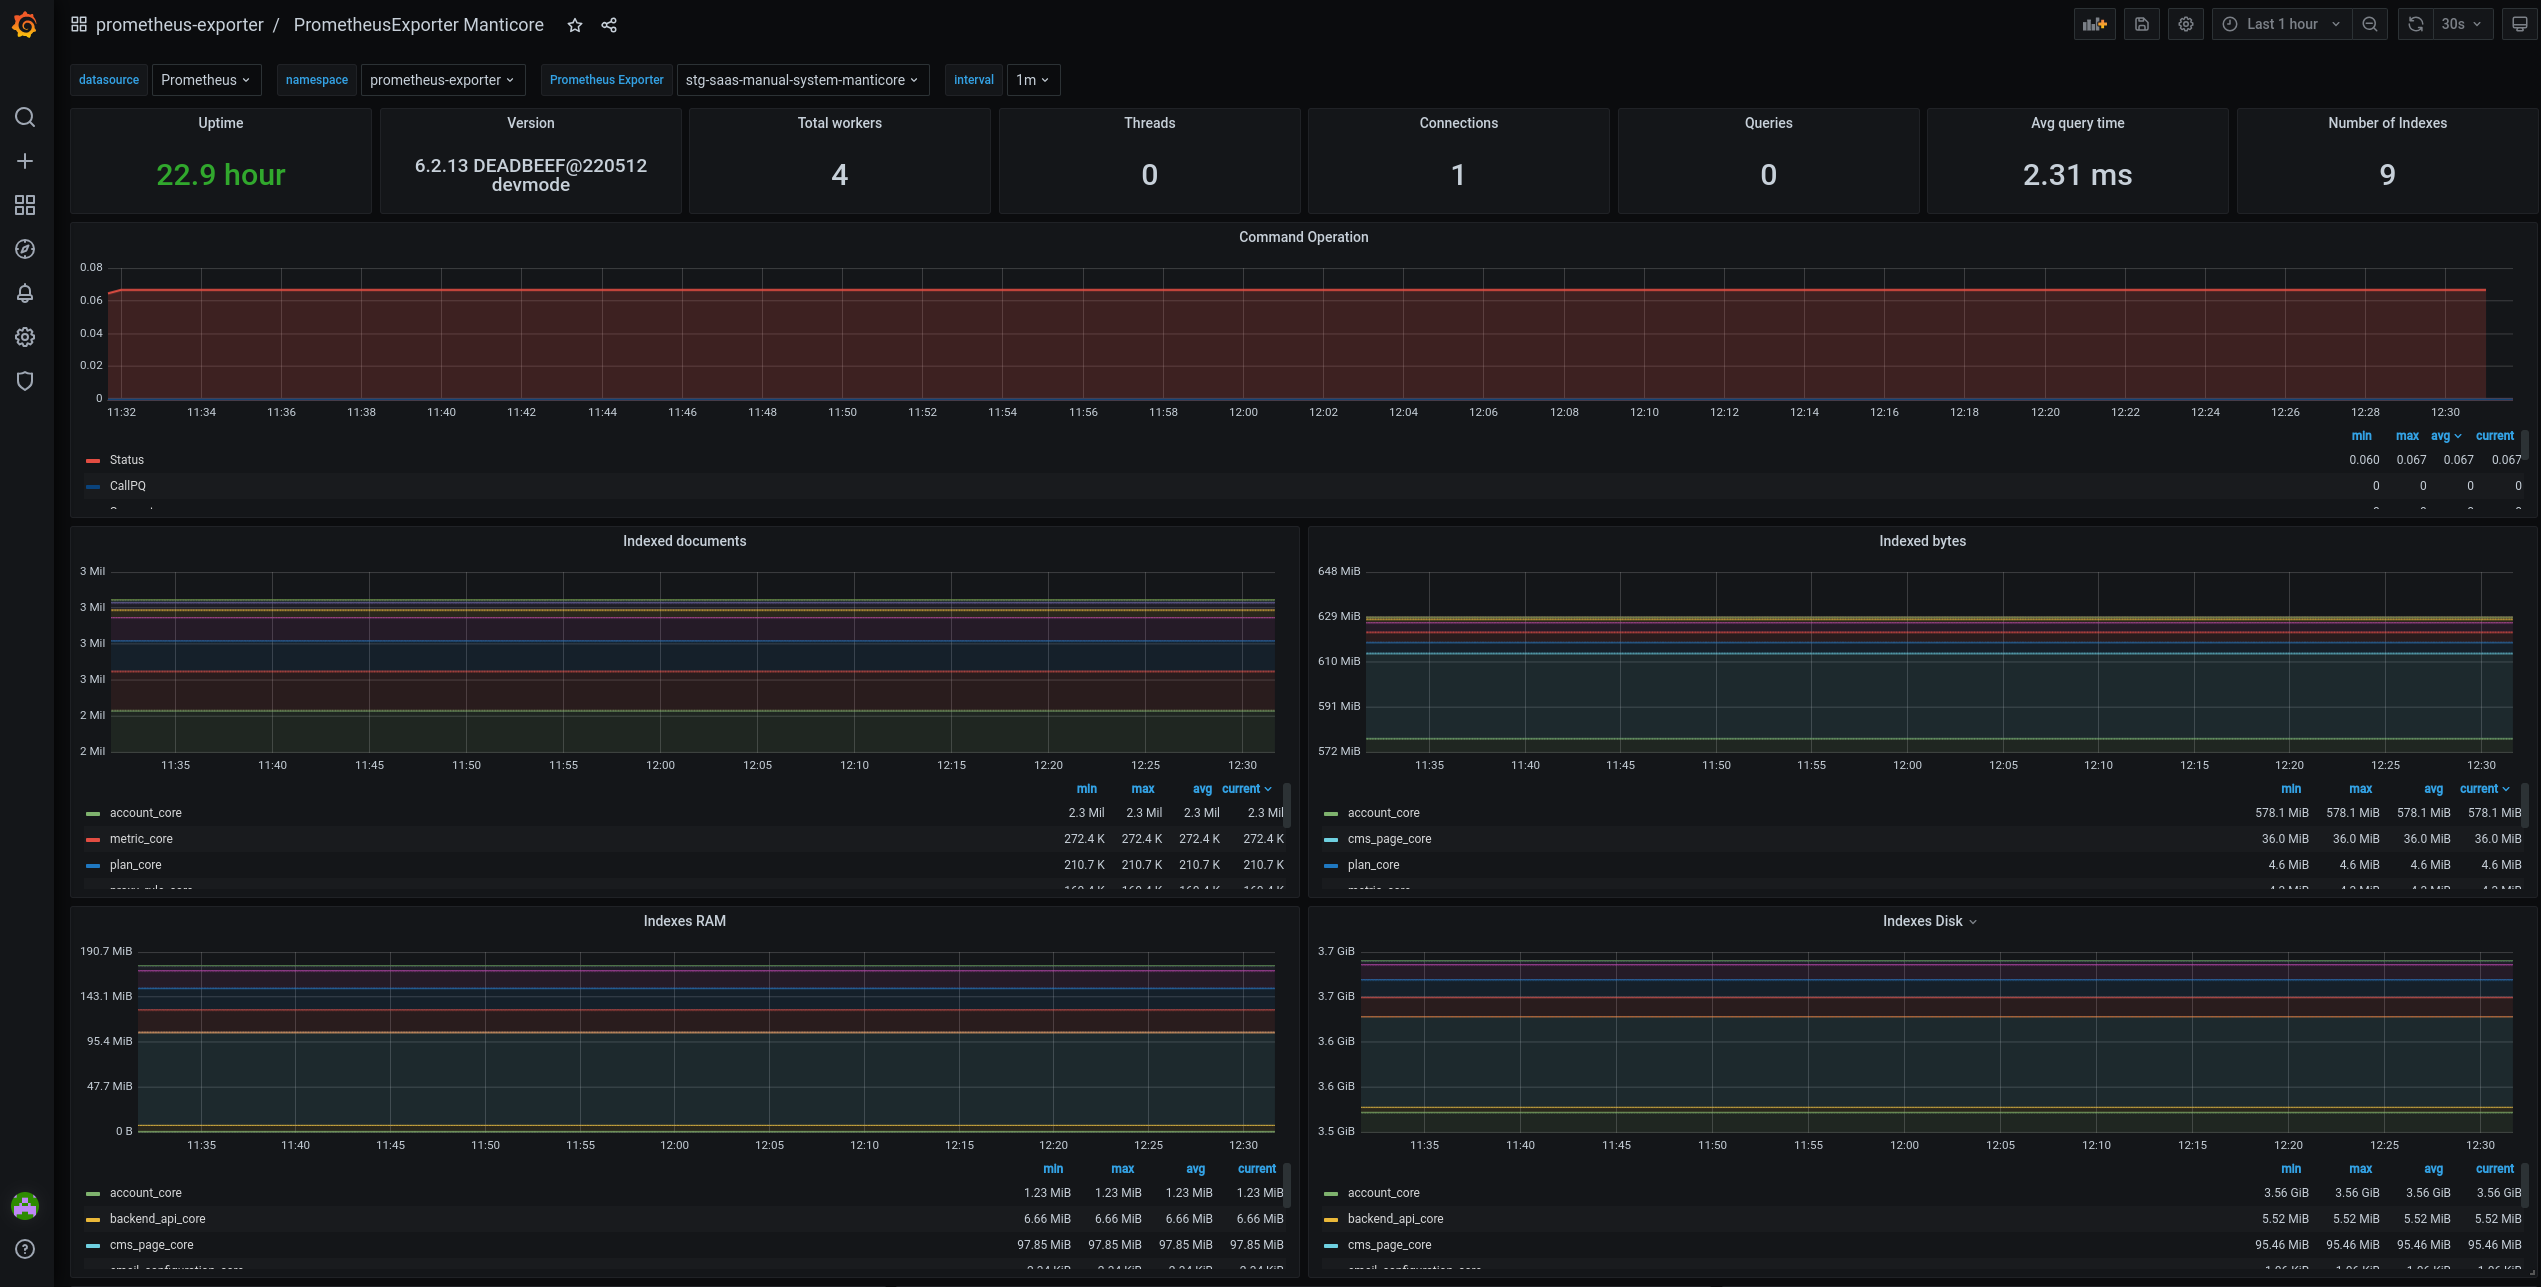Screen dimensions: 2541x1287
Task: Click the Add panel icon
Action: pyautogui.click(x=2094, y=25)
